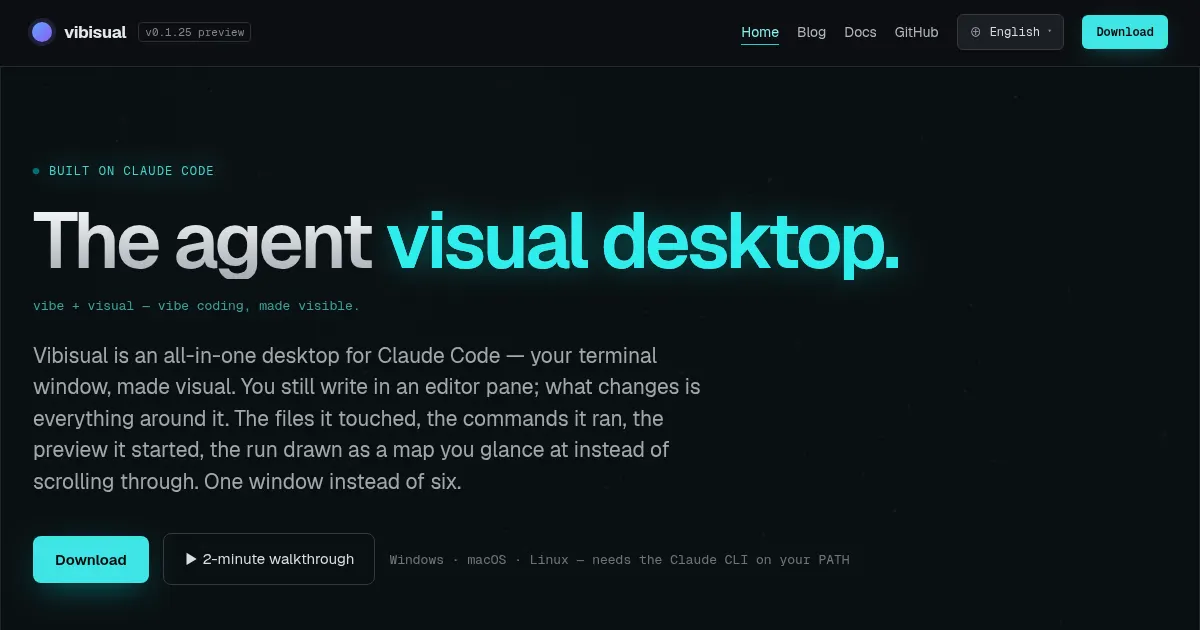Open the Docs nav link
The height and width of the screenshot is (630, 1200).
(x=860, y=32)
